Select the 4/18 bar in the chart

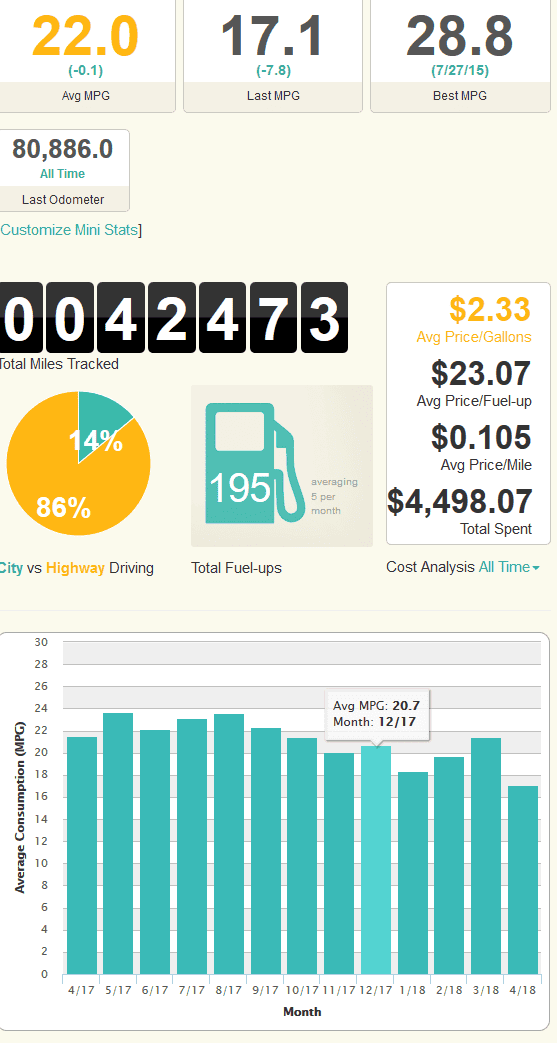[x=523, y=880]
